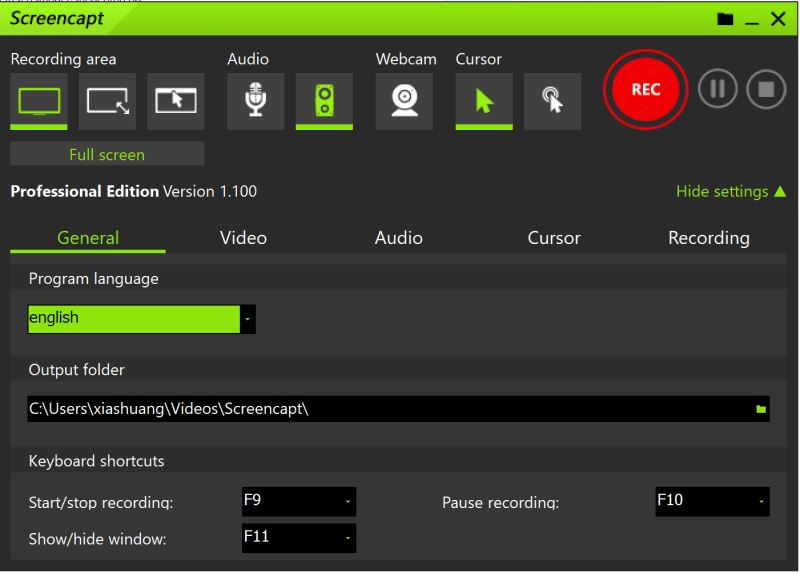Click Hide settings link

[722, 191]
